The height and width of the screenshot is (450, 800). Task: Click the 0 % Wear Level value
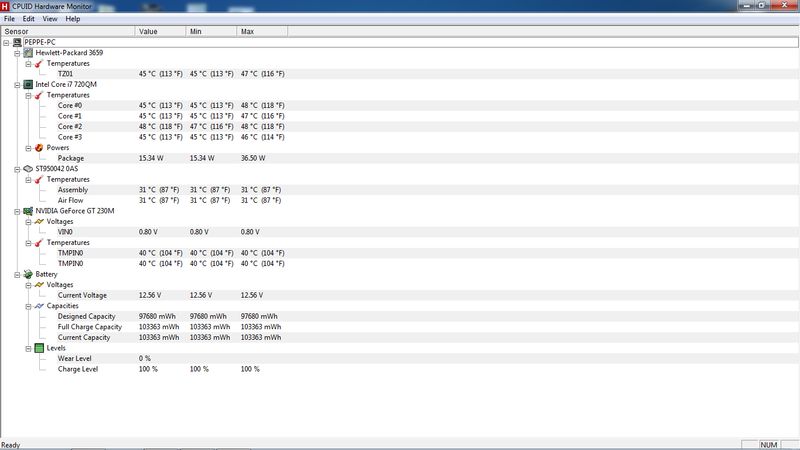[145, 359]
